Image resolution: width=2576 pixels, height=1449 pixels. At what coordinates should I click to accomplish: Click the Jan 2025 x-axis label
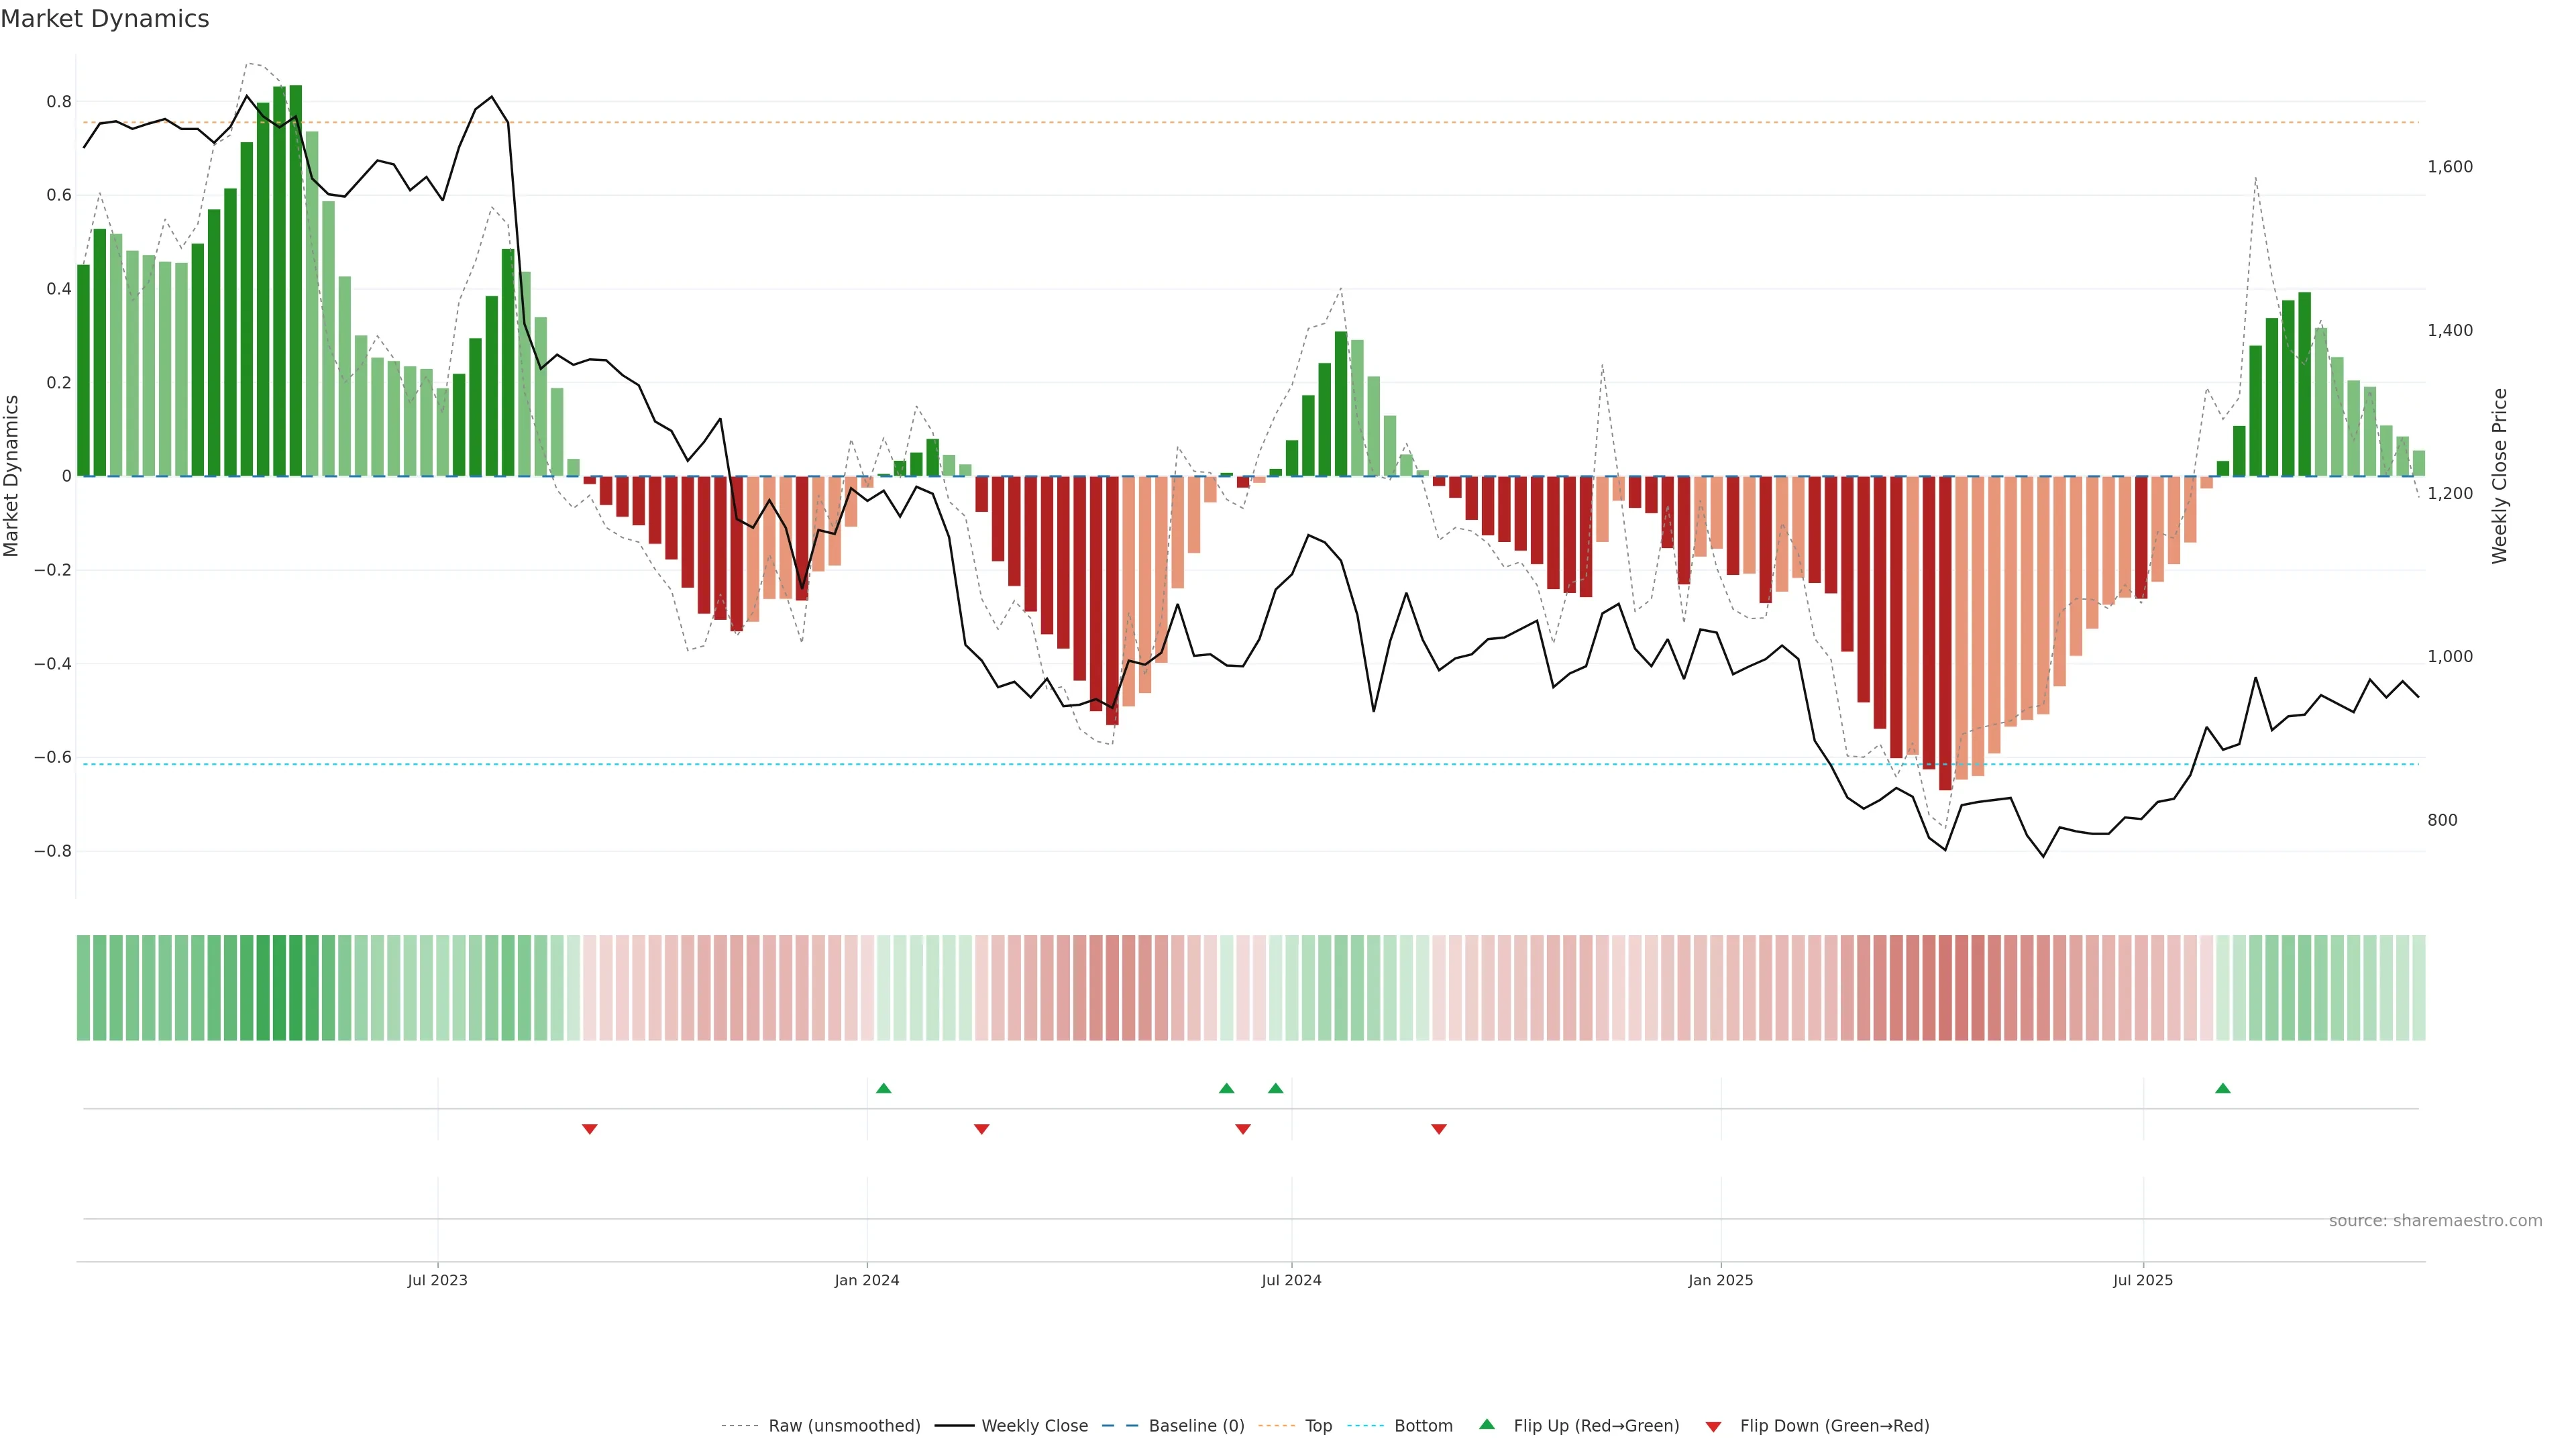pos(1720,1280)
